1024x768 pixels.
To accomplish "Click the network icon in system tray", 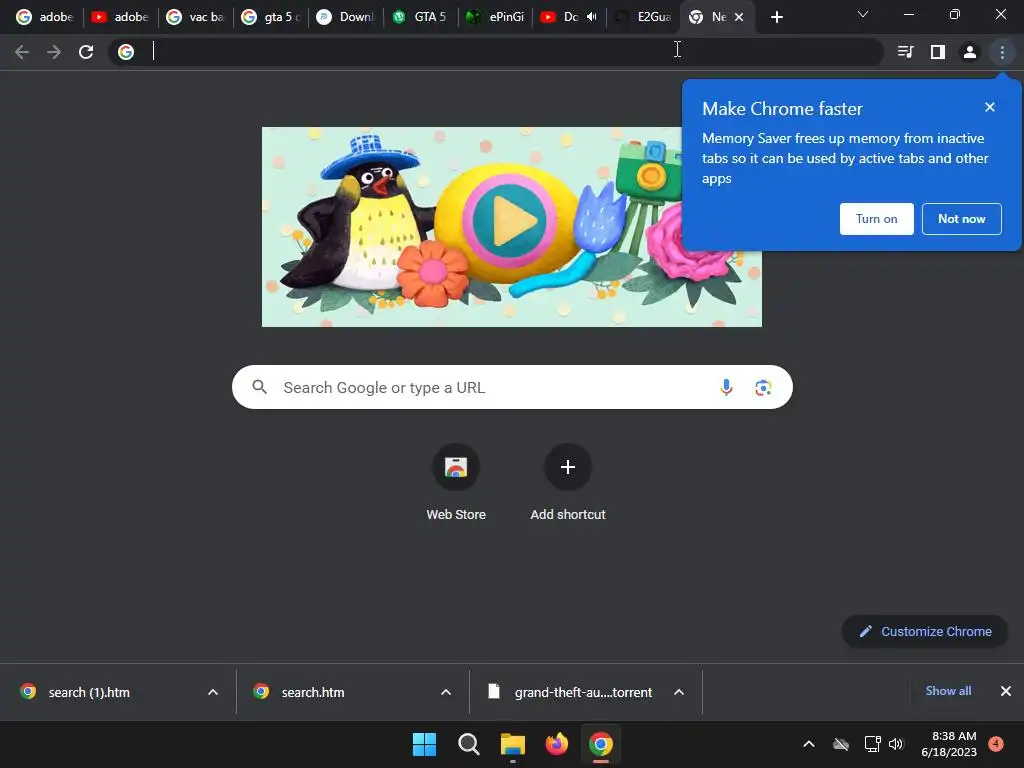I will pyautogui.click(x=872, y=744).
